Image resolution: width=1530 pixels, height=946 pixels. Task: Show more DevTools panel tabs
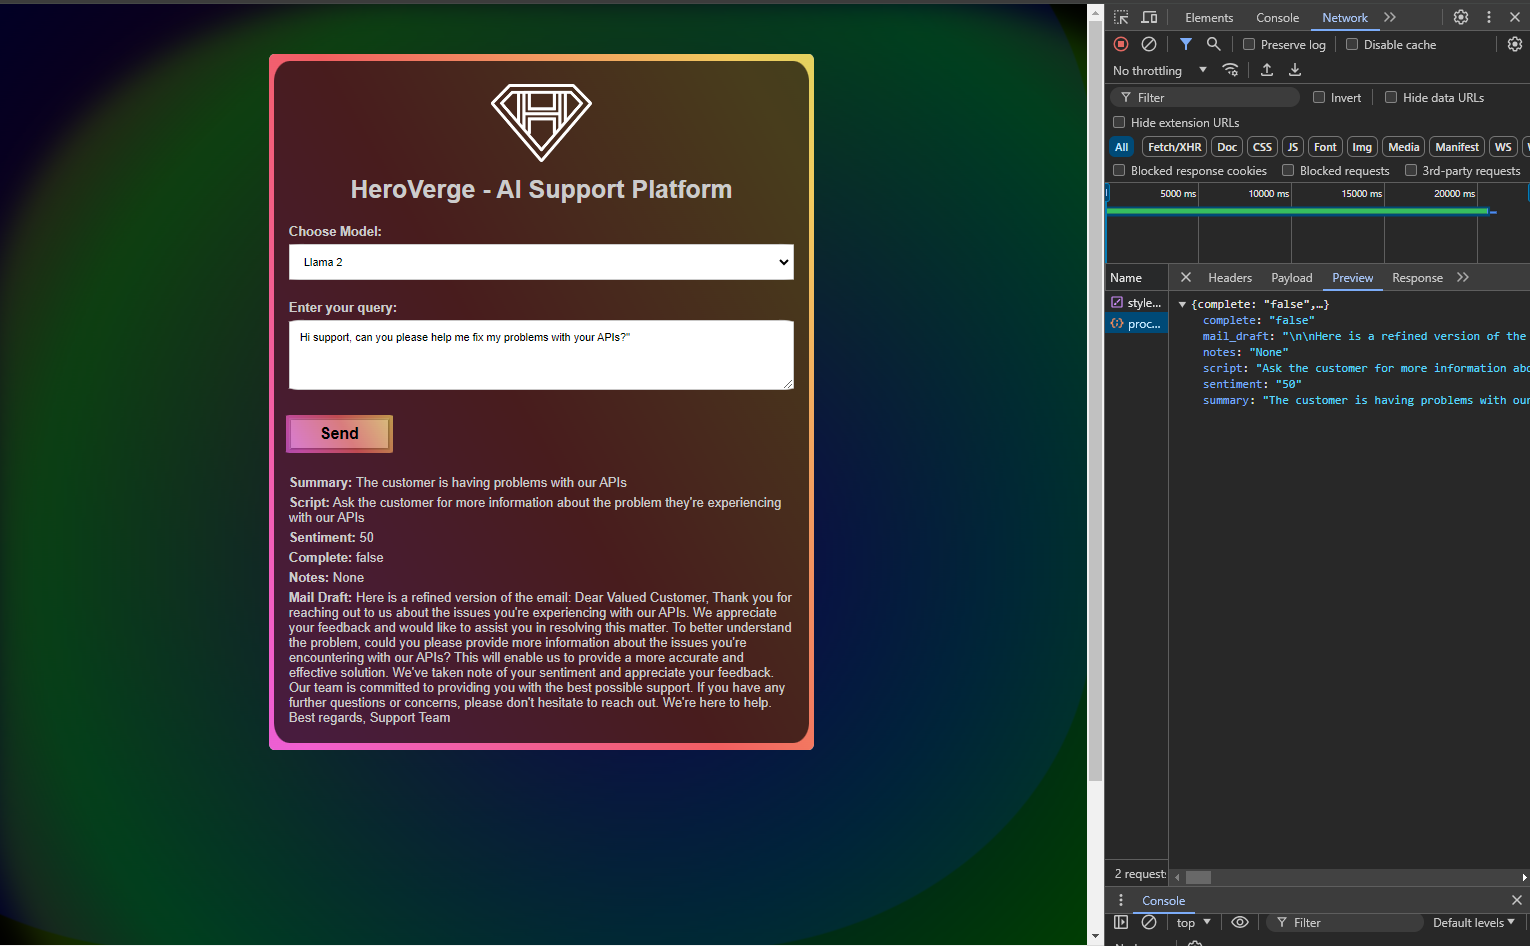[1390, 17]
